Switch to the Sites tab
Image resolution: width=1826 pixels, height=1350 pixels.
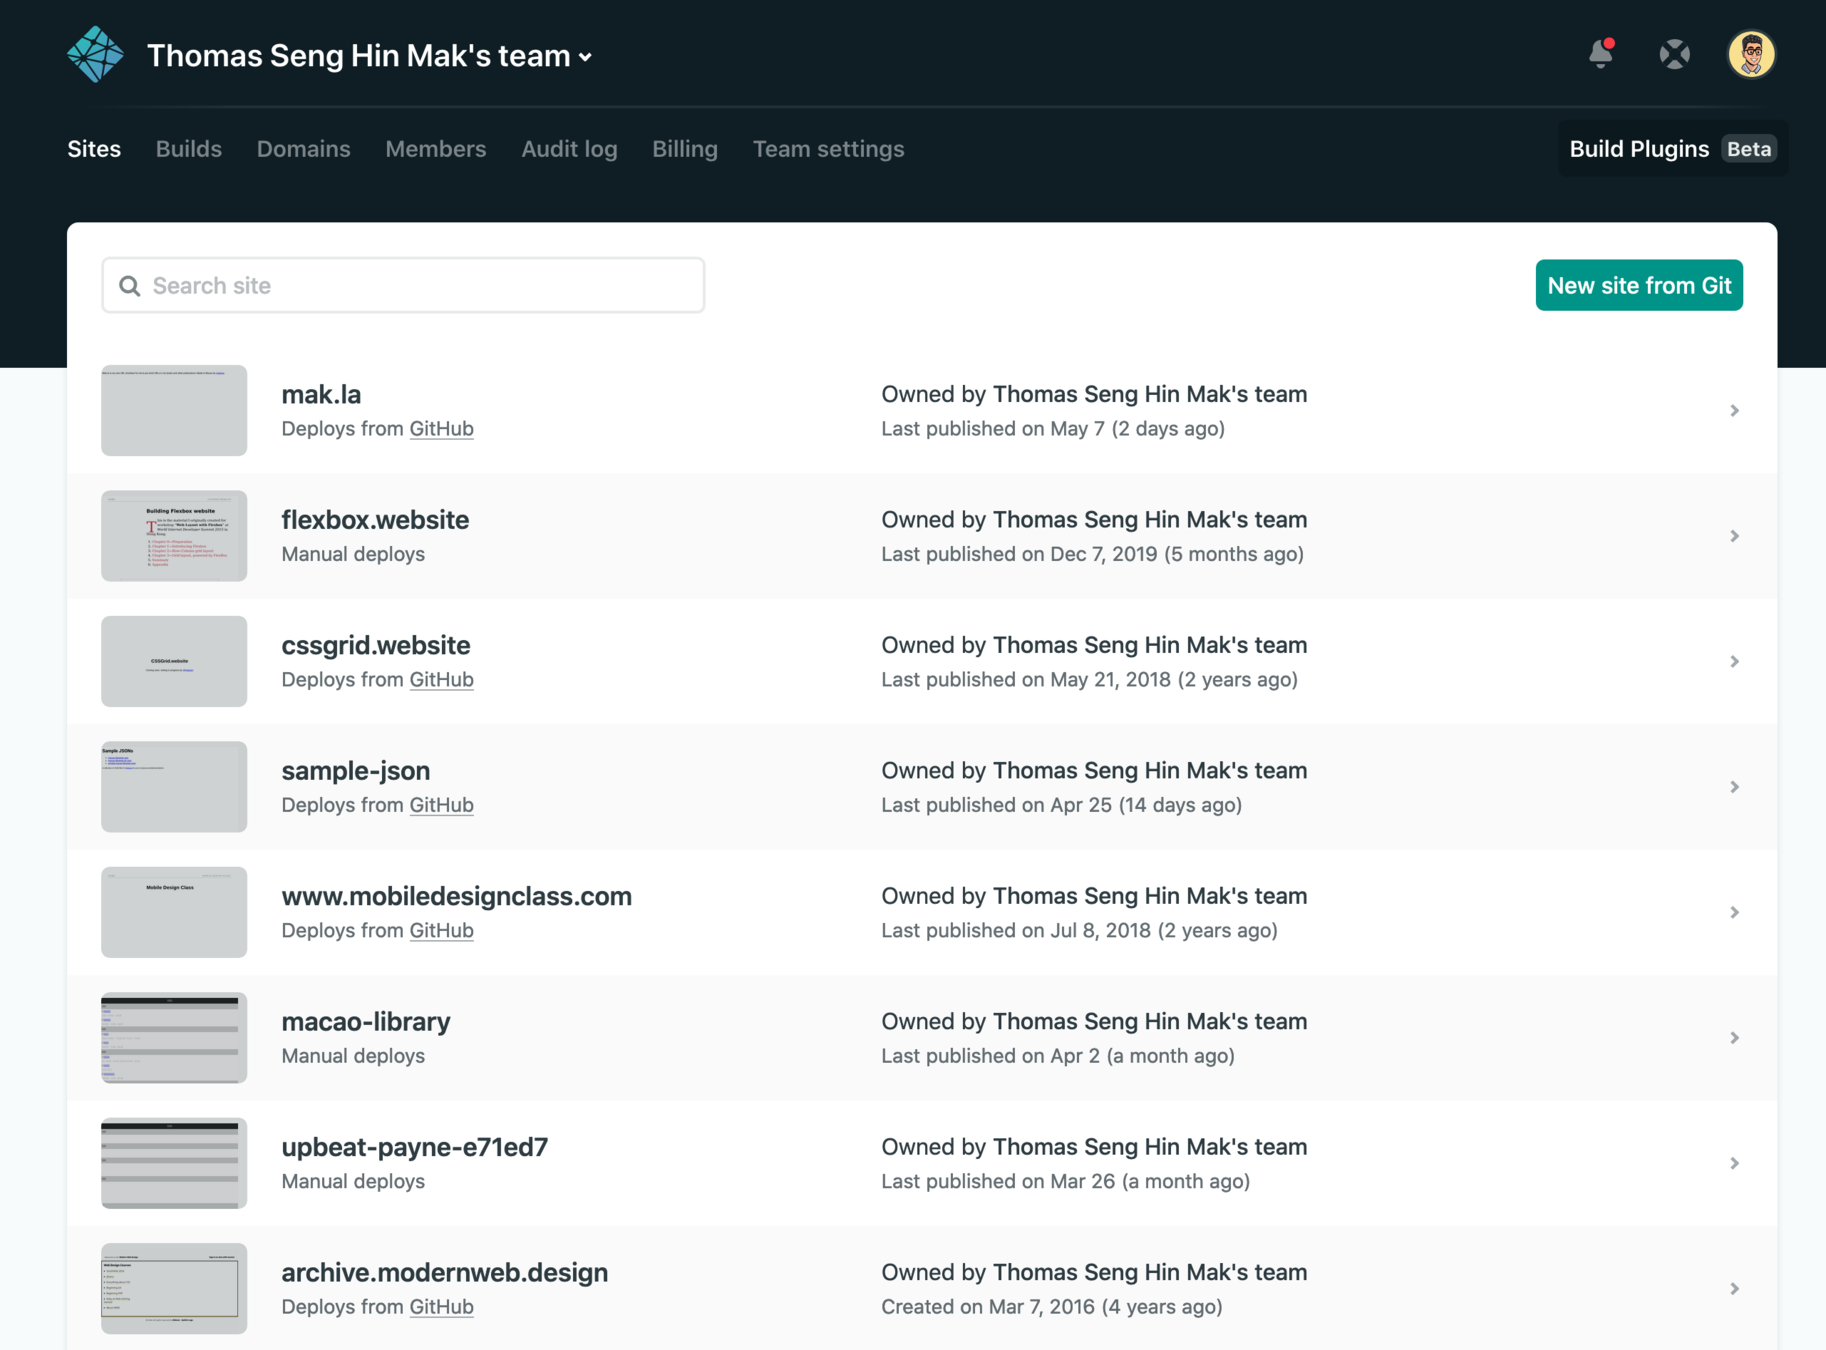pos(94,149)
